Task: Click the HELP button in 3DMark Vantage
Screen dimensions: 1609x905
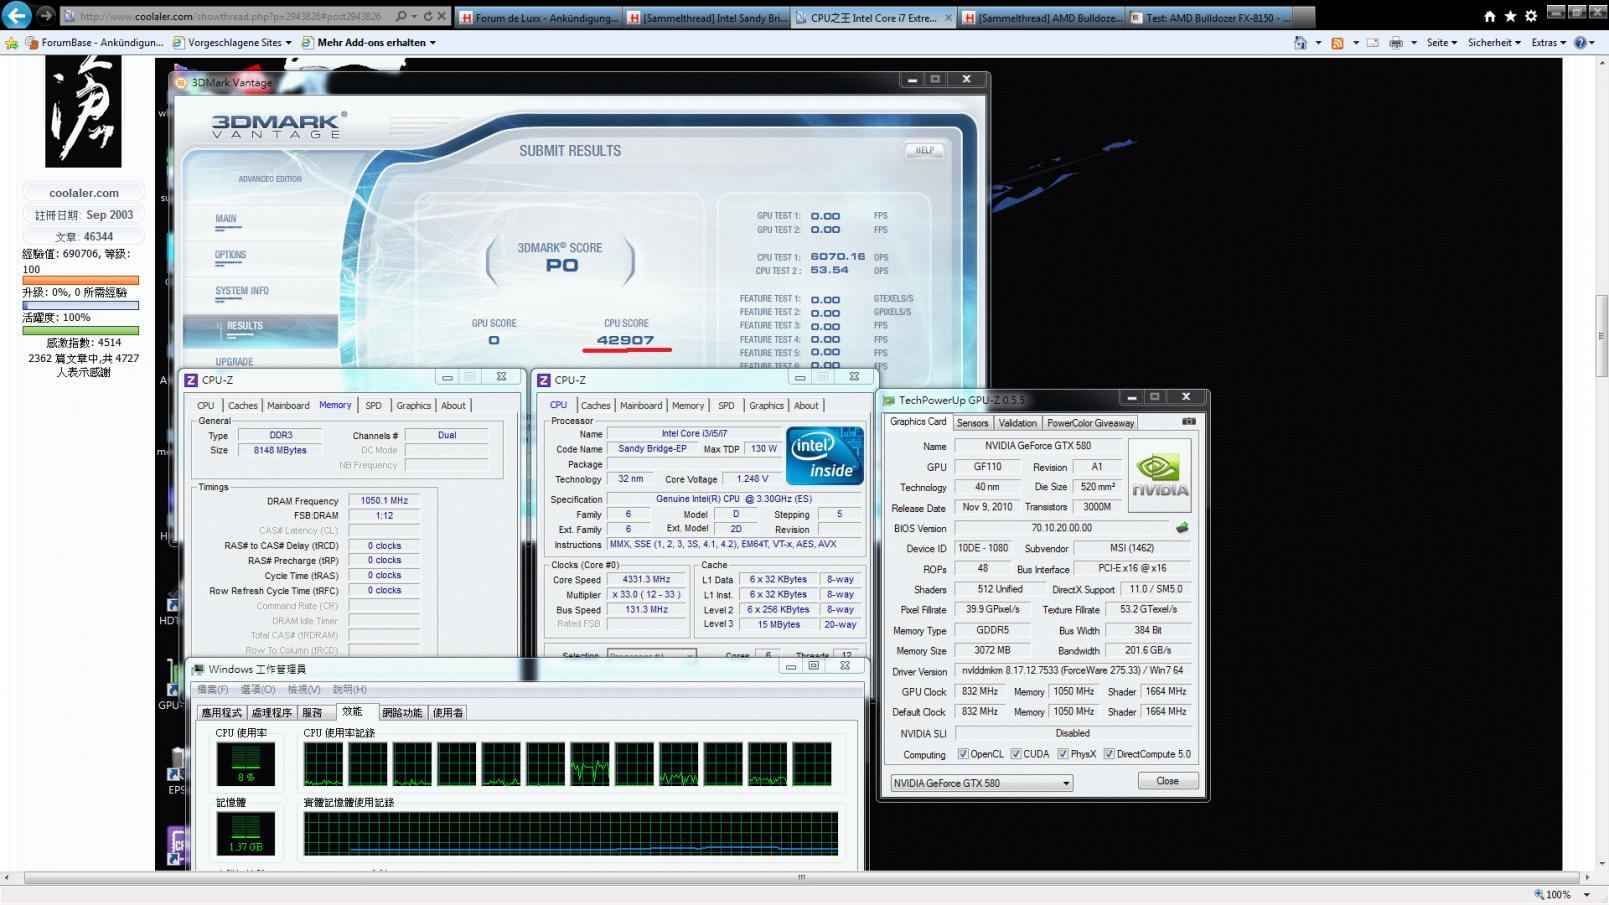Action: pos(924,151)
